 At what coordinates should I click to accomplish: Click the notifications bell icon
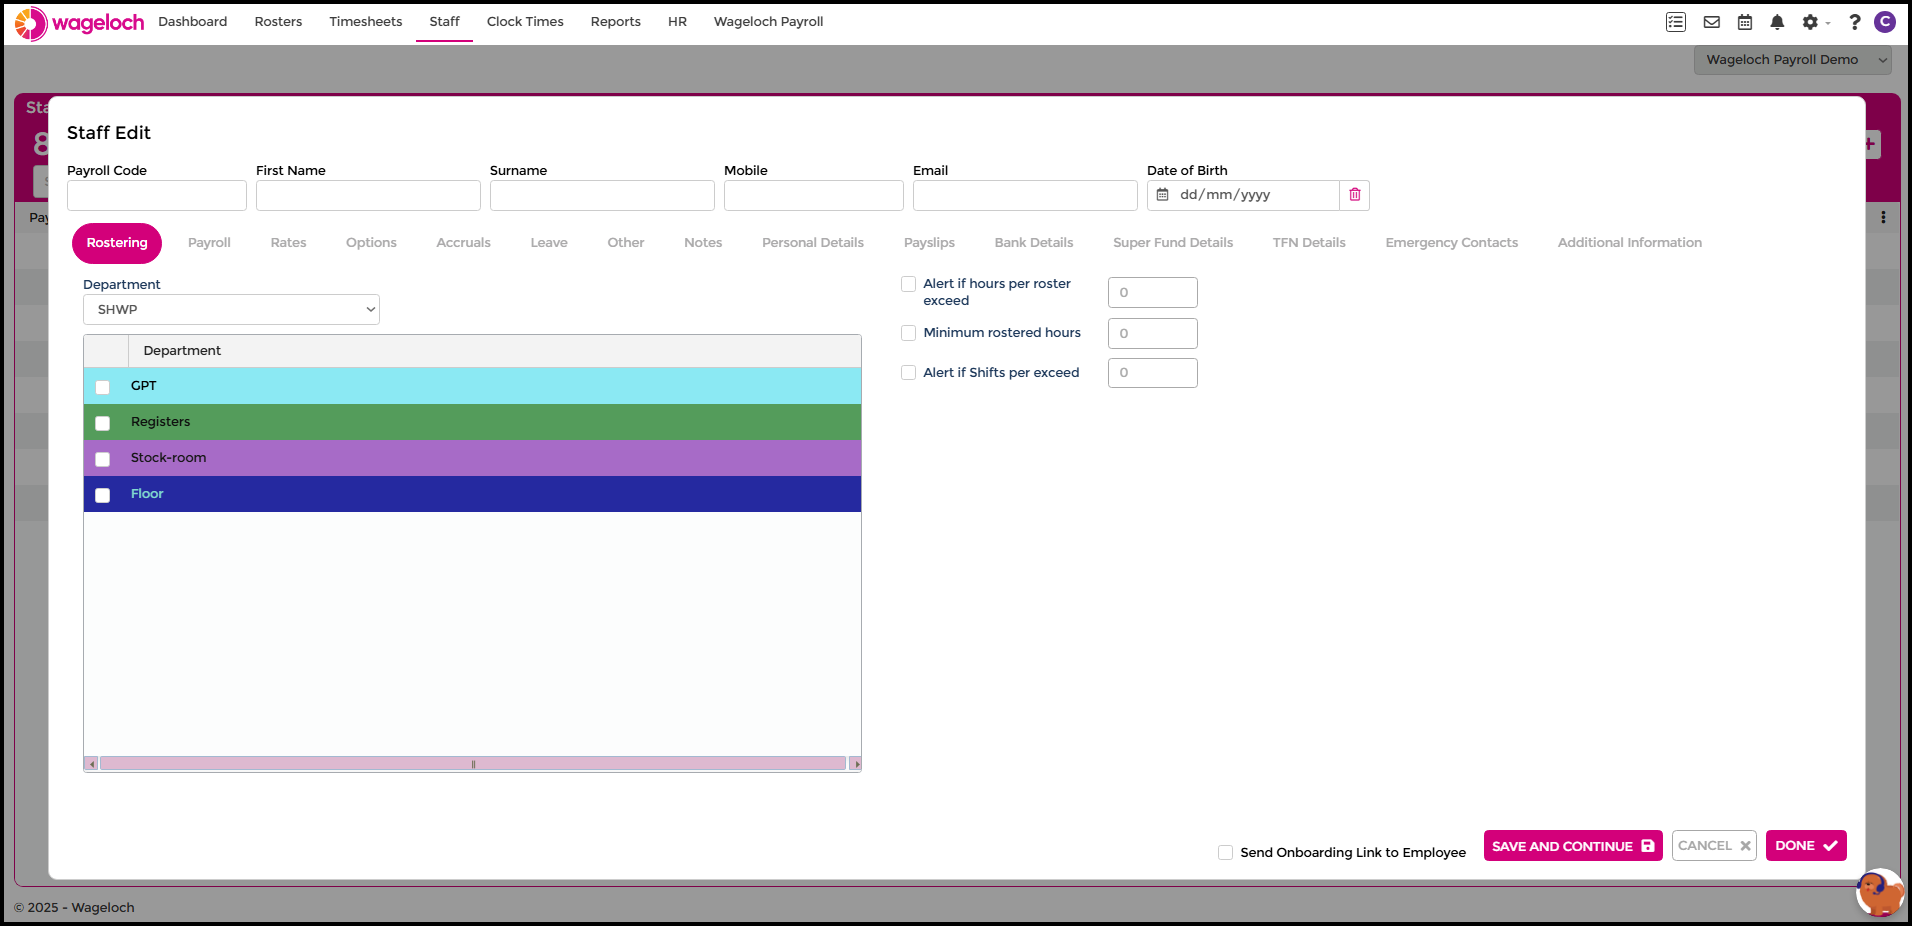click(1777, 22)
